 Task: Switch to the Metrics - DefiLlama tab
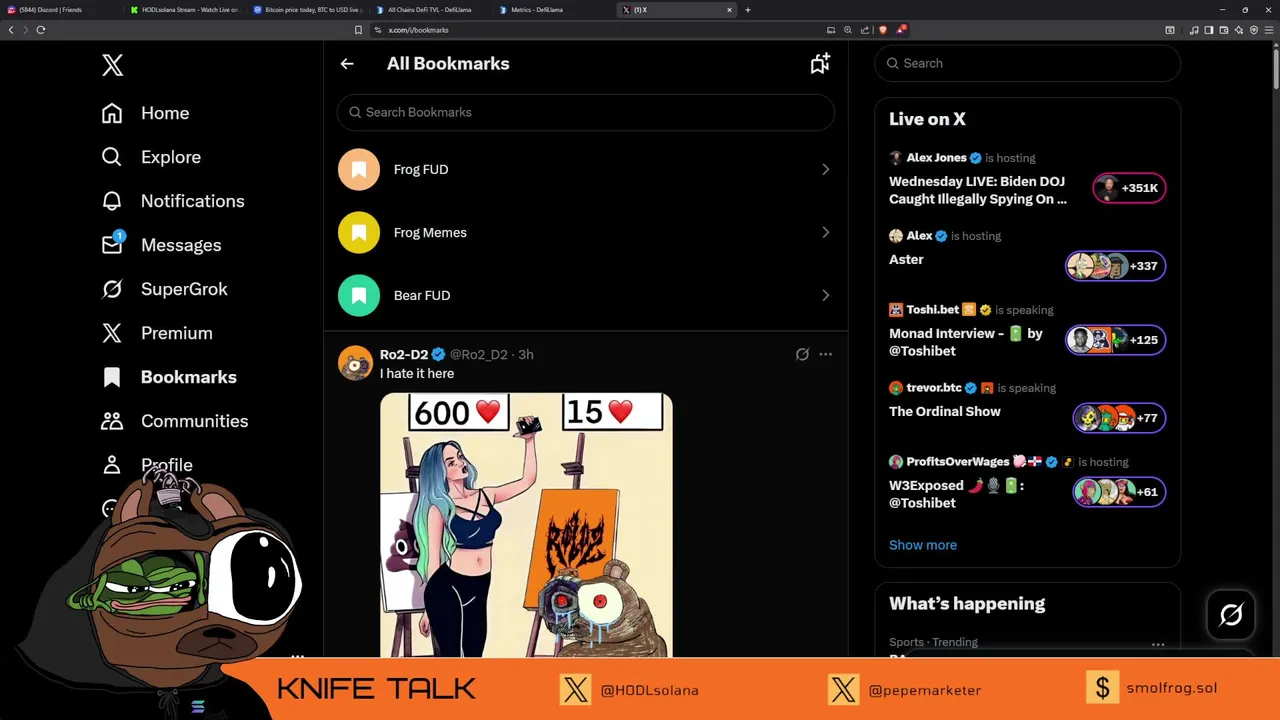click(554, 10)
